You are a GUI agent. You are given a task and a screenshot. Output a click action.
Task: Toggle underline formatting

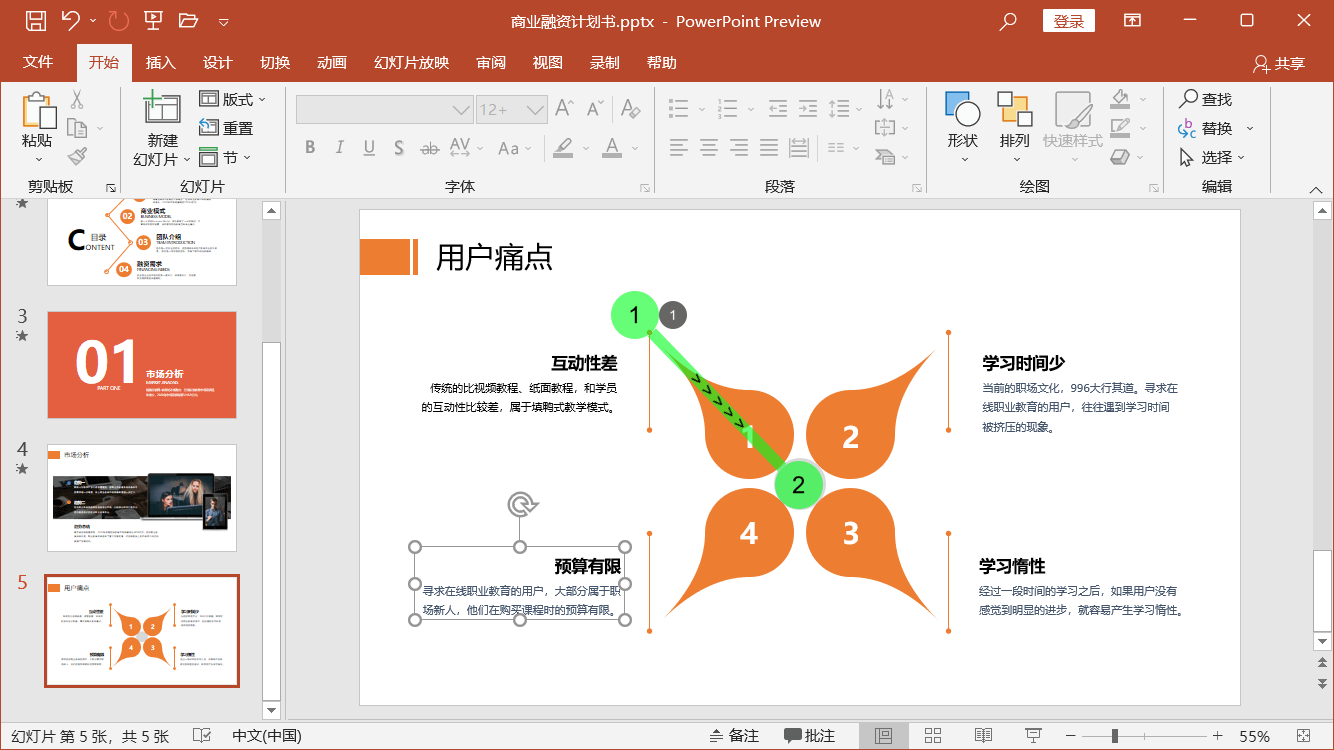click(368, 147)
